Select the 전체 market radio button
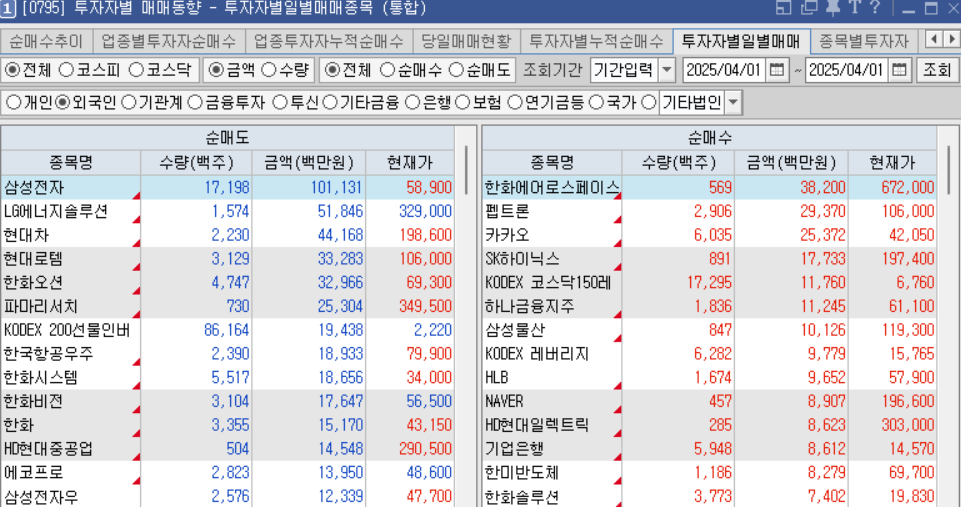Viewport: 961px width, 507px height. pos(12,70)
